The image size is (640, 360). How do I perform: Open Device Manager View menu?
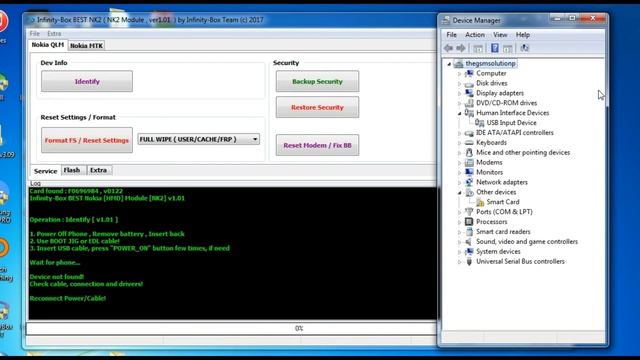tap(500, 35)
